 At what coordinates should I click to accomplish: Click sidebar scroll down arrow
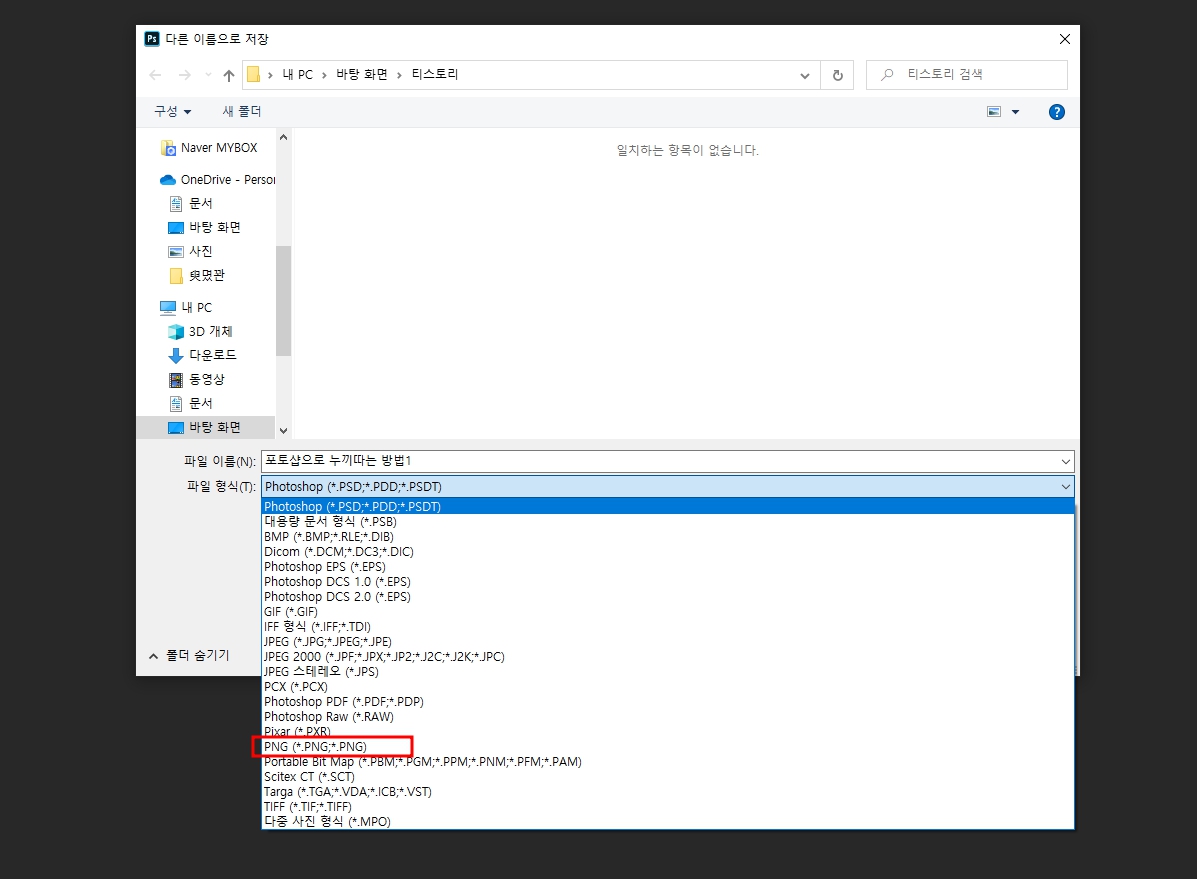[283, 431]
